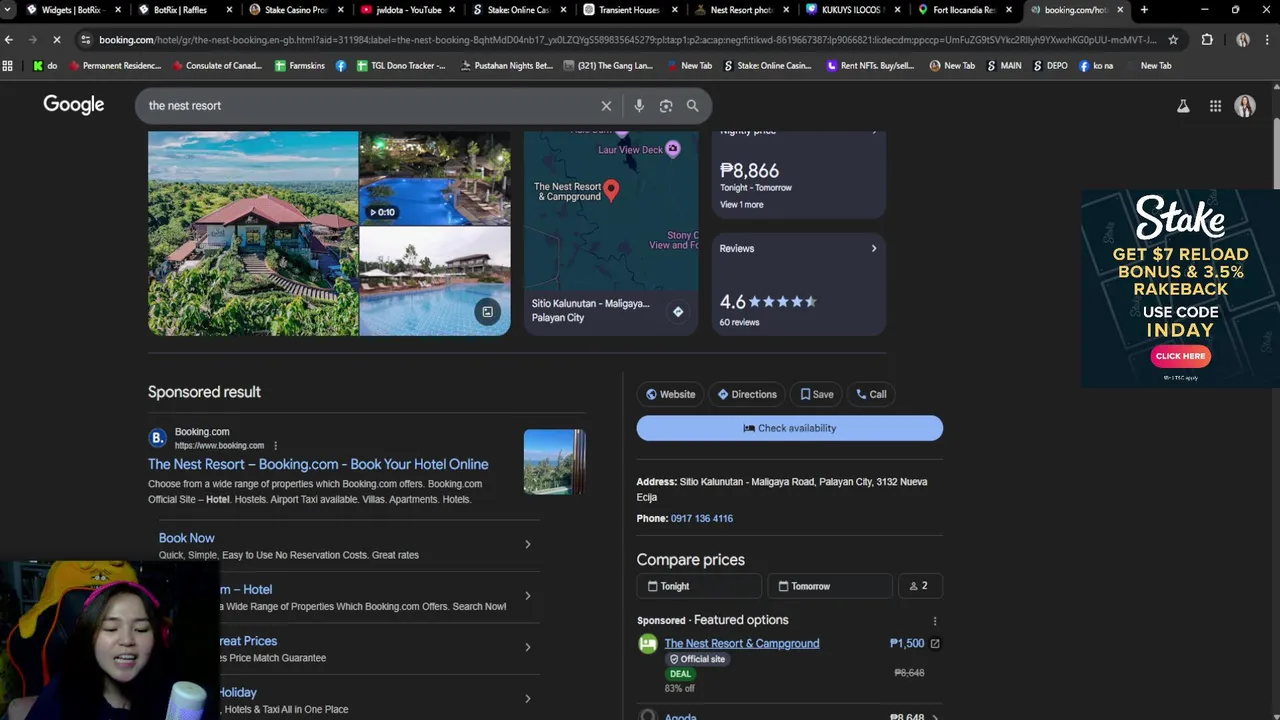Click the Google search box
The width and height of the screenshot is (1280, 720).
(x=370, y=105)
